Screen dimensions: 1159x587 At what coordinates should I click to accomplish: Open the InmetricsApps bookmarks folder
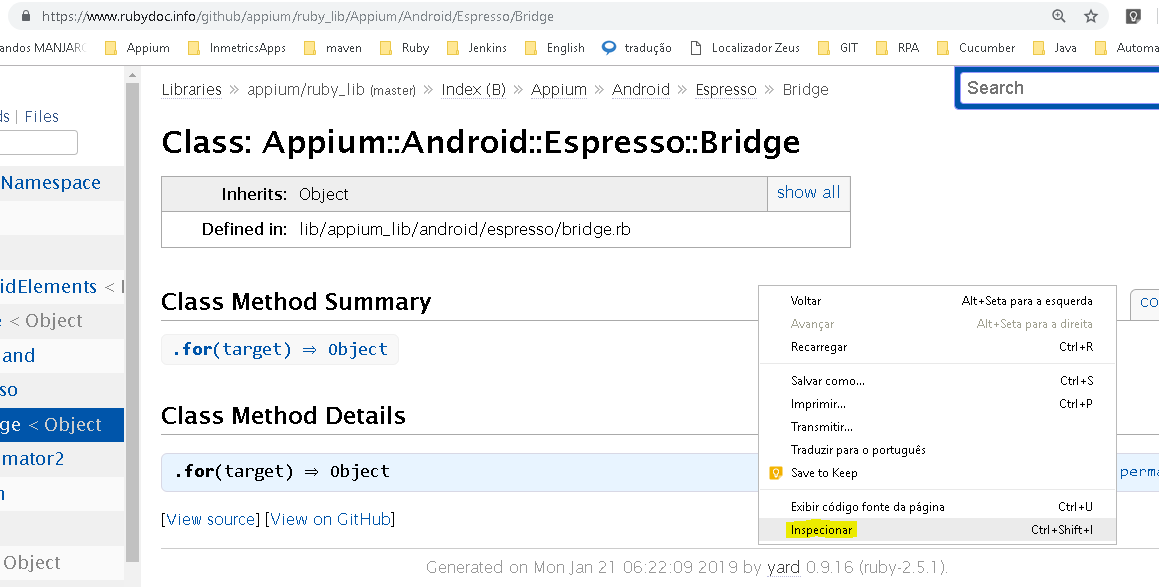237,48
